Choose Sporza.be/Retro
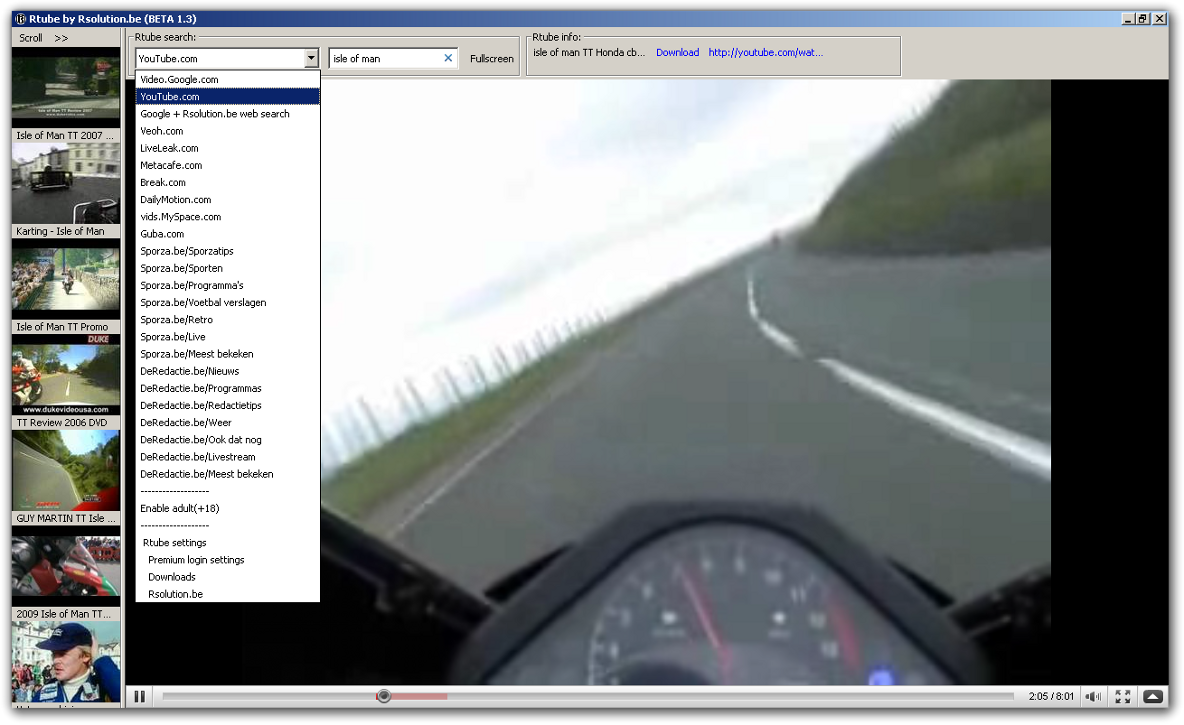Image resolution: width=1184 pixels, height=725 pixels. 227,319
